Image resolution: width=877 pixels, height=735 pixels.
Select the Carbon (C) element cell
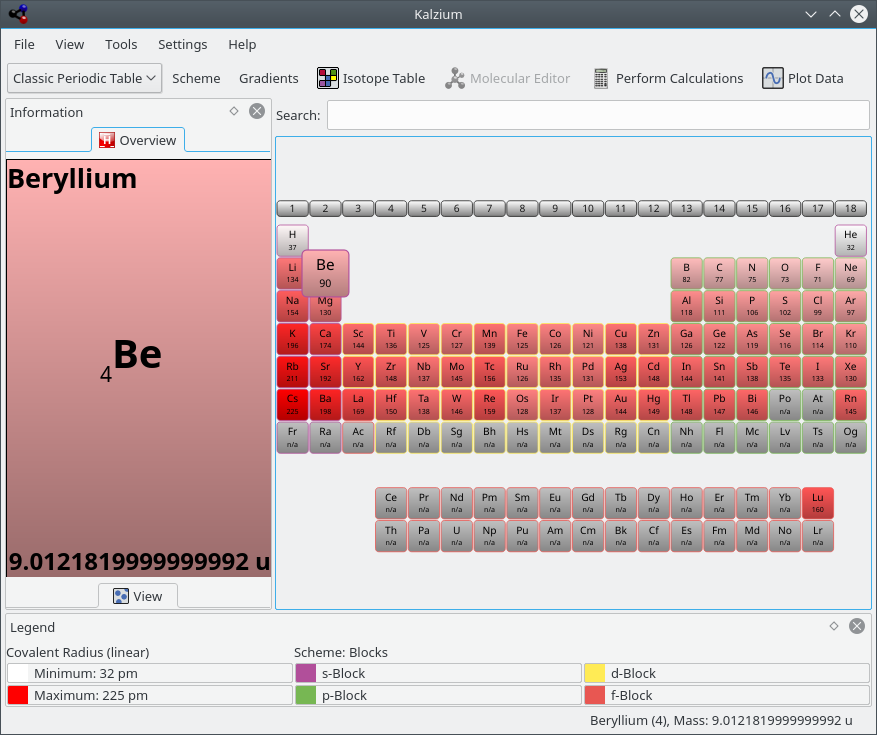719,273
